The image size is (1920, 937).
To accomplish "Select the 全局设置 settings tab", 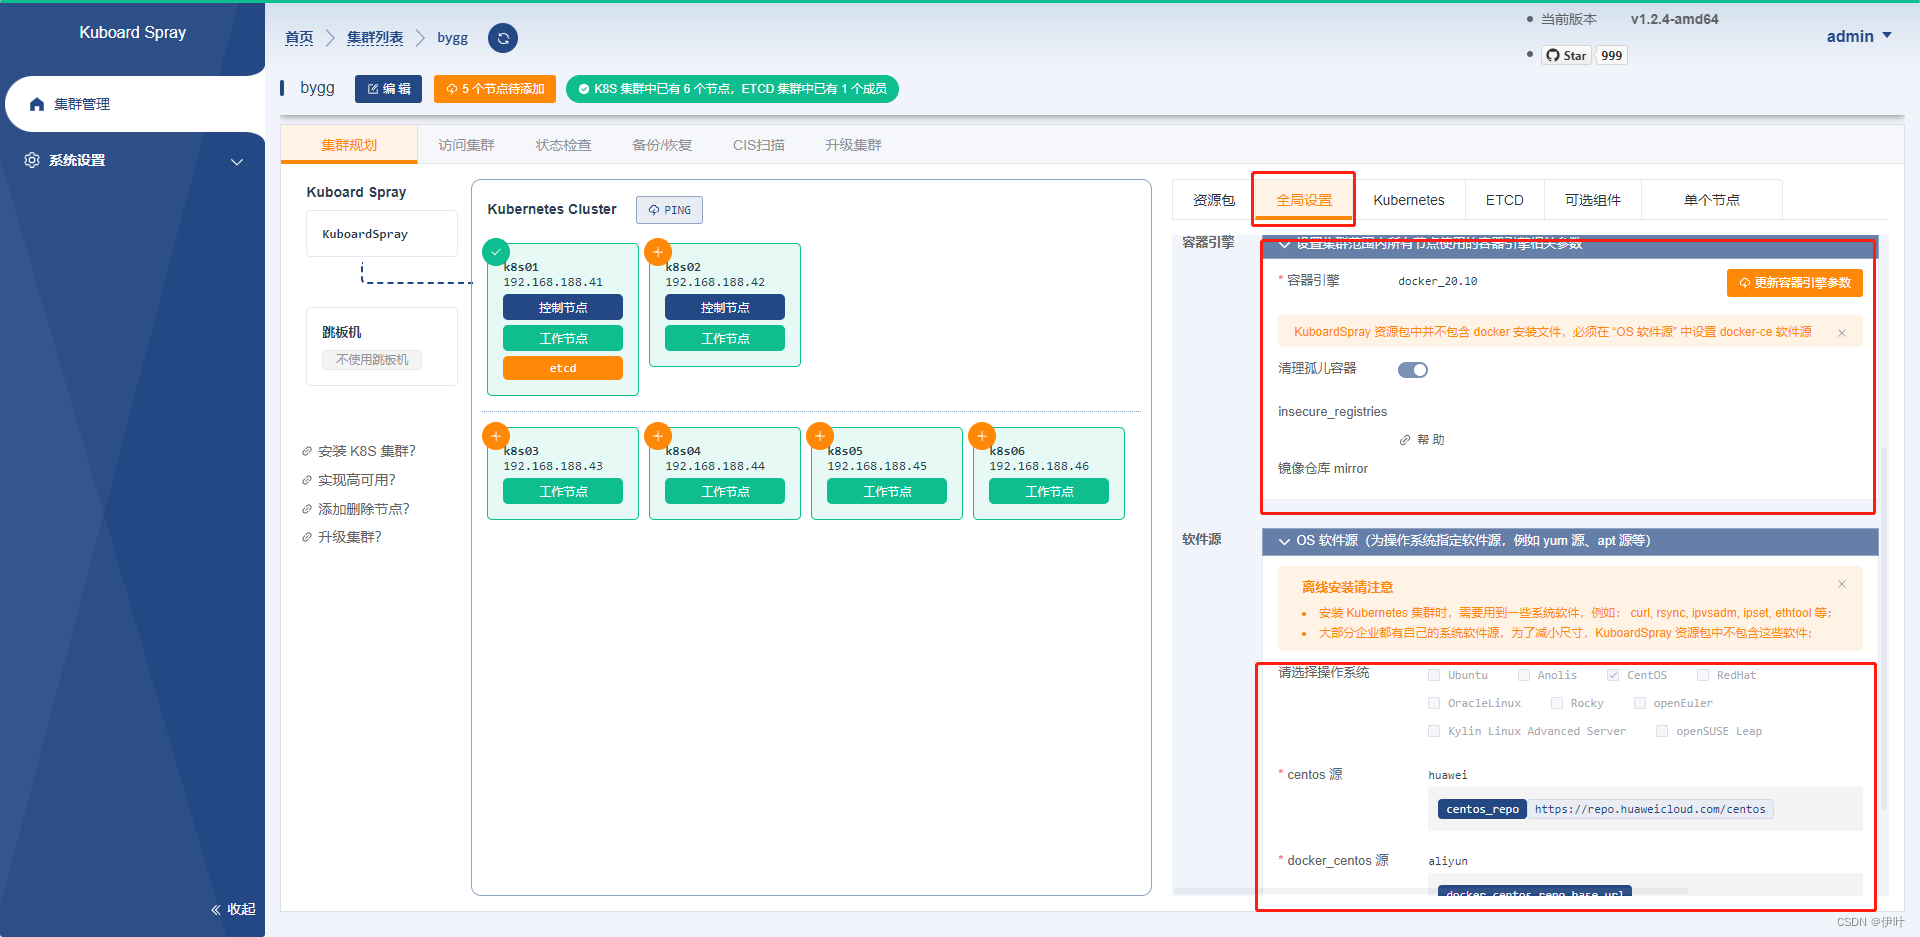I will (1304, 200).
